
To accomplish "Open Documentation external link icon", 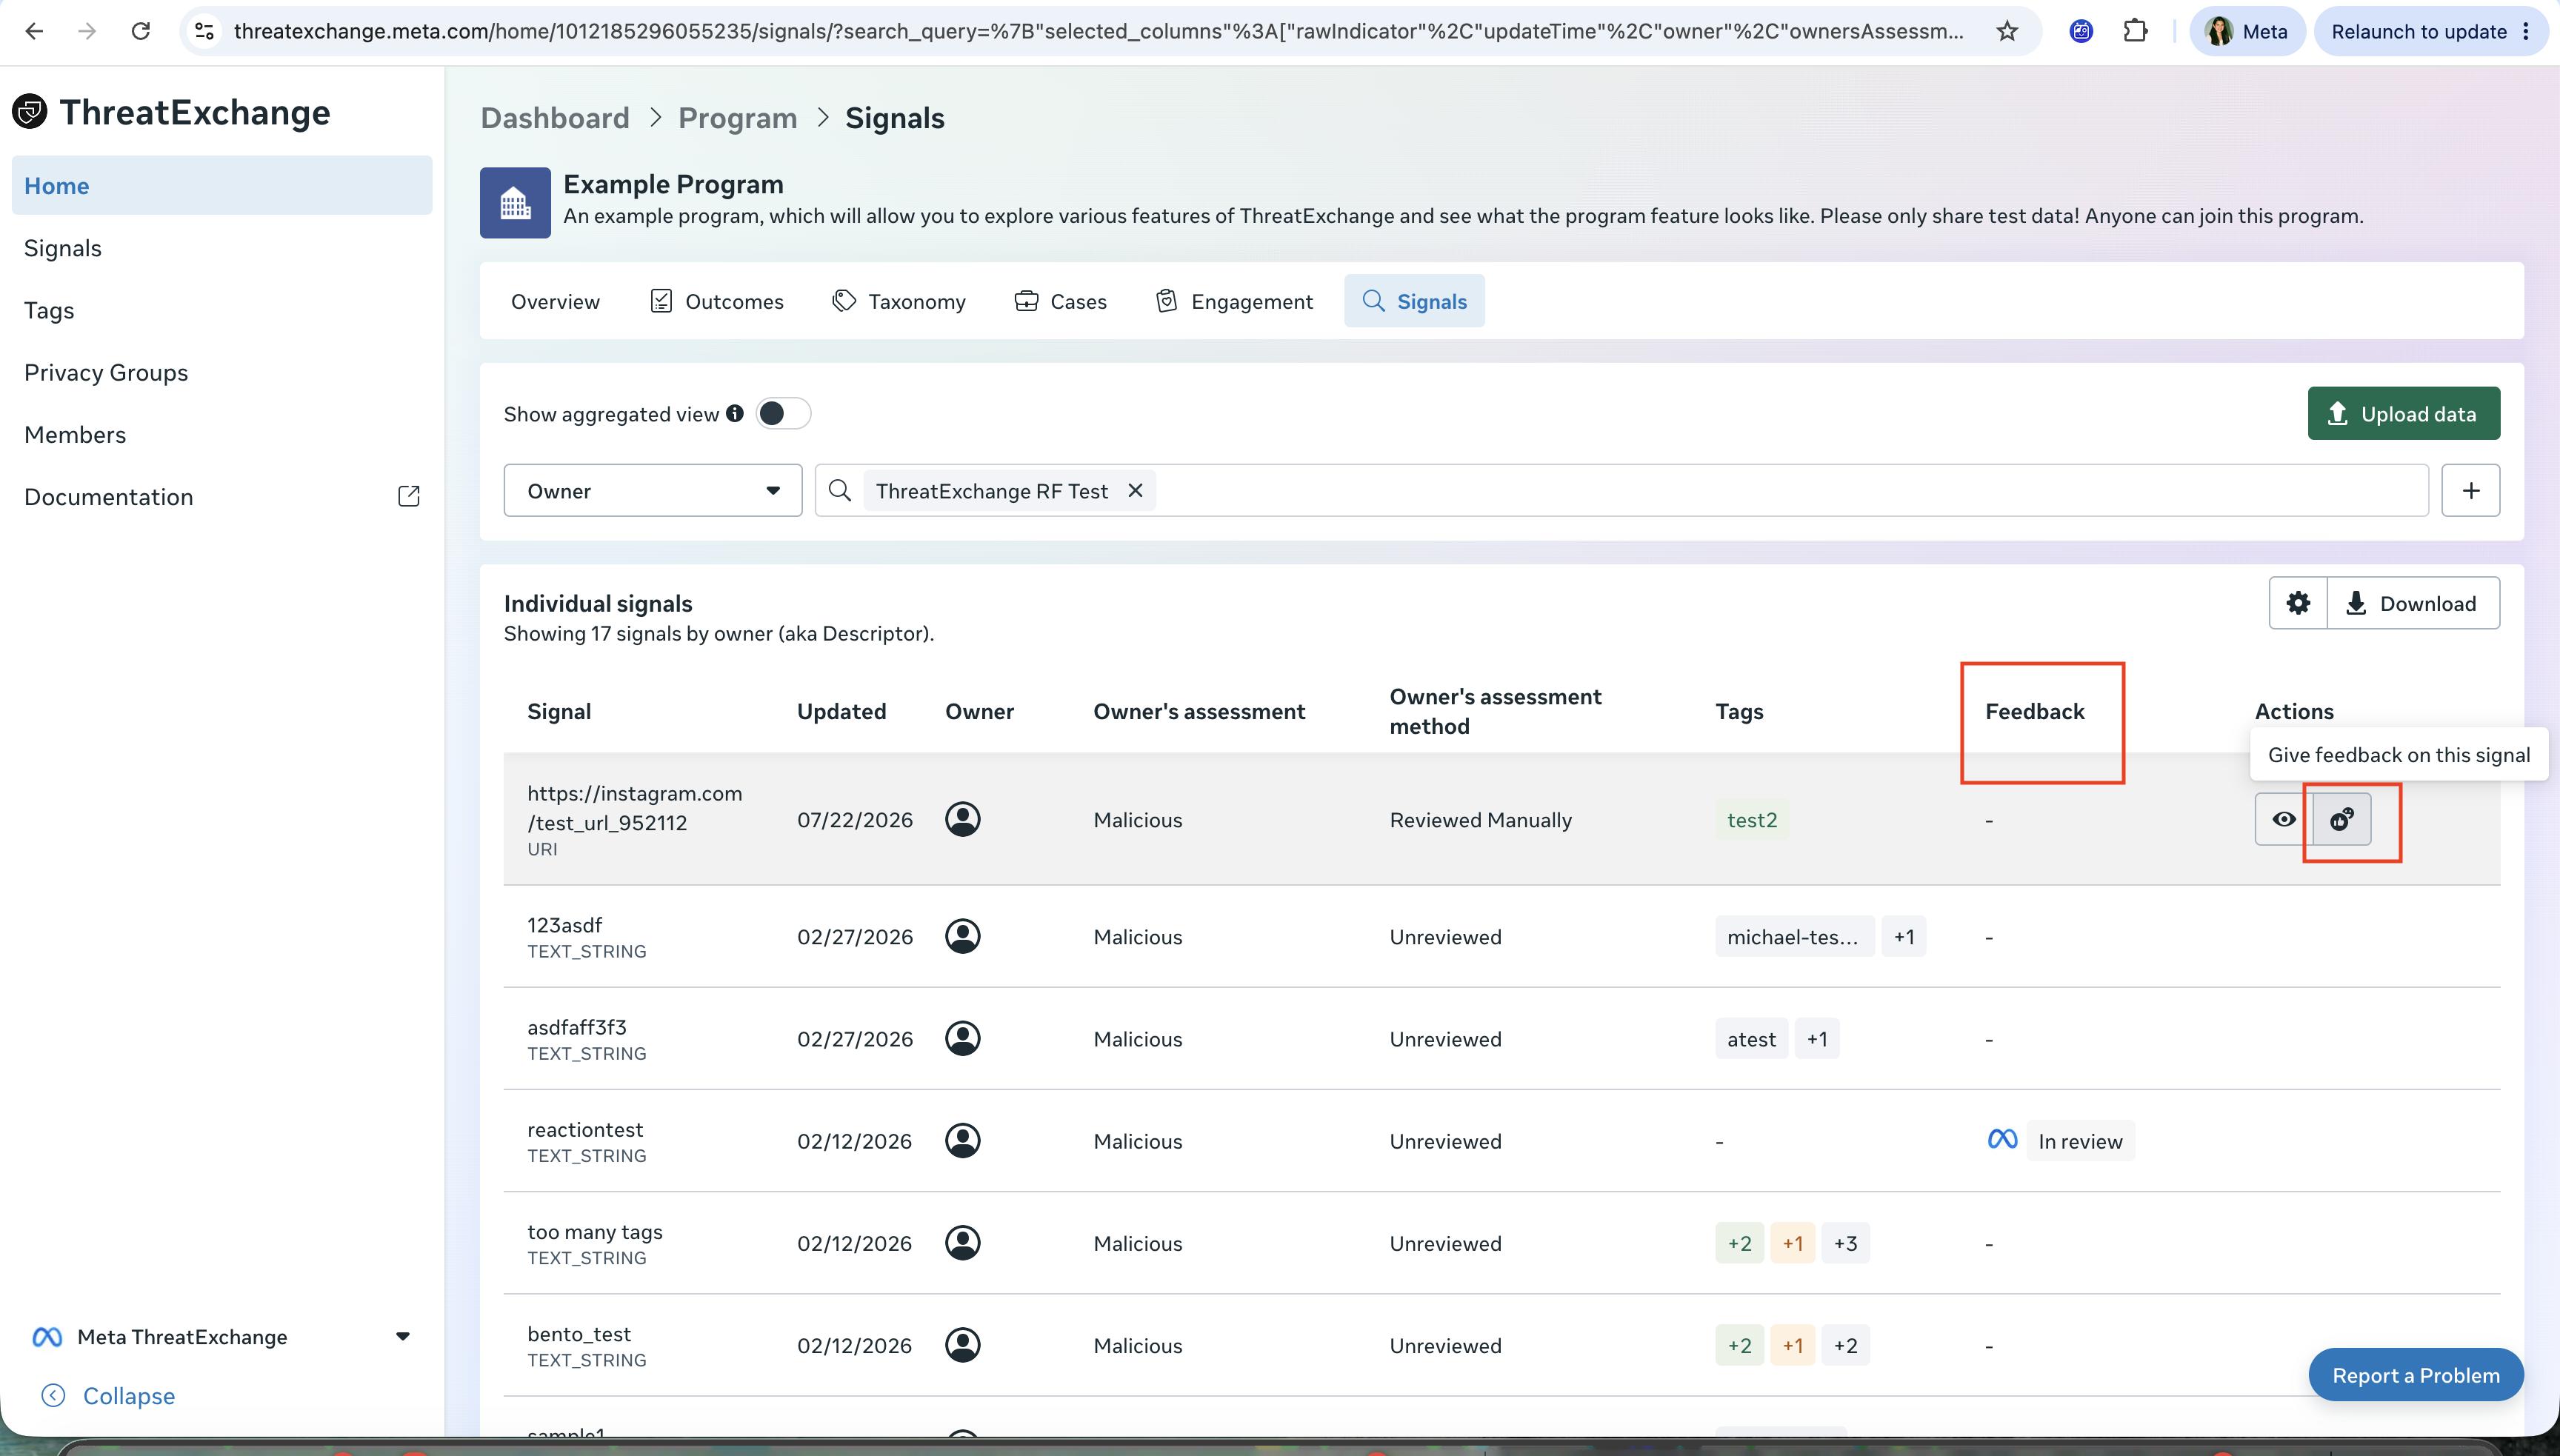I will (x=408, y=496).
